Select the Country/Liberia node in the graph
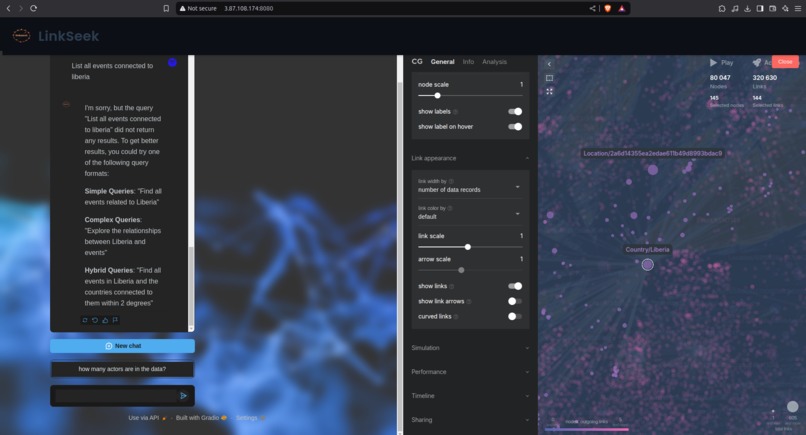Viewport: 806px width, 435px height. coord(647,264)
